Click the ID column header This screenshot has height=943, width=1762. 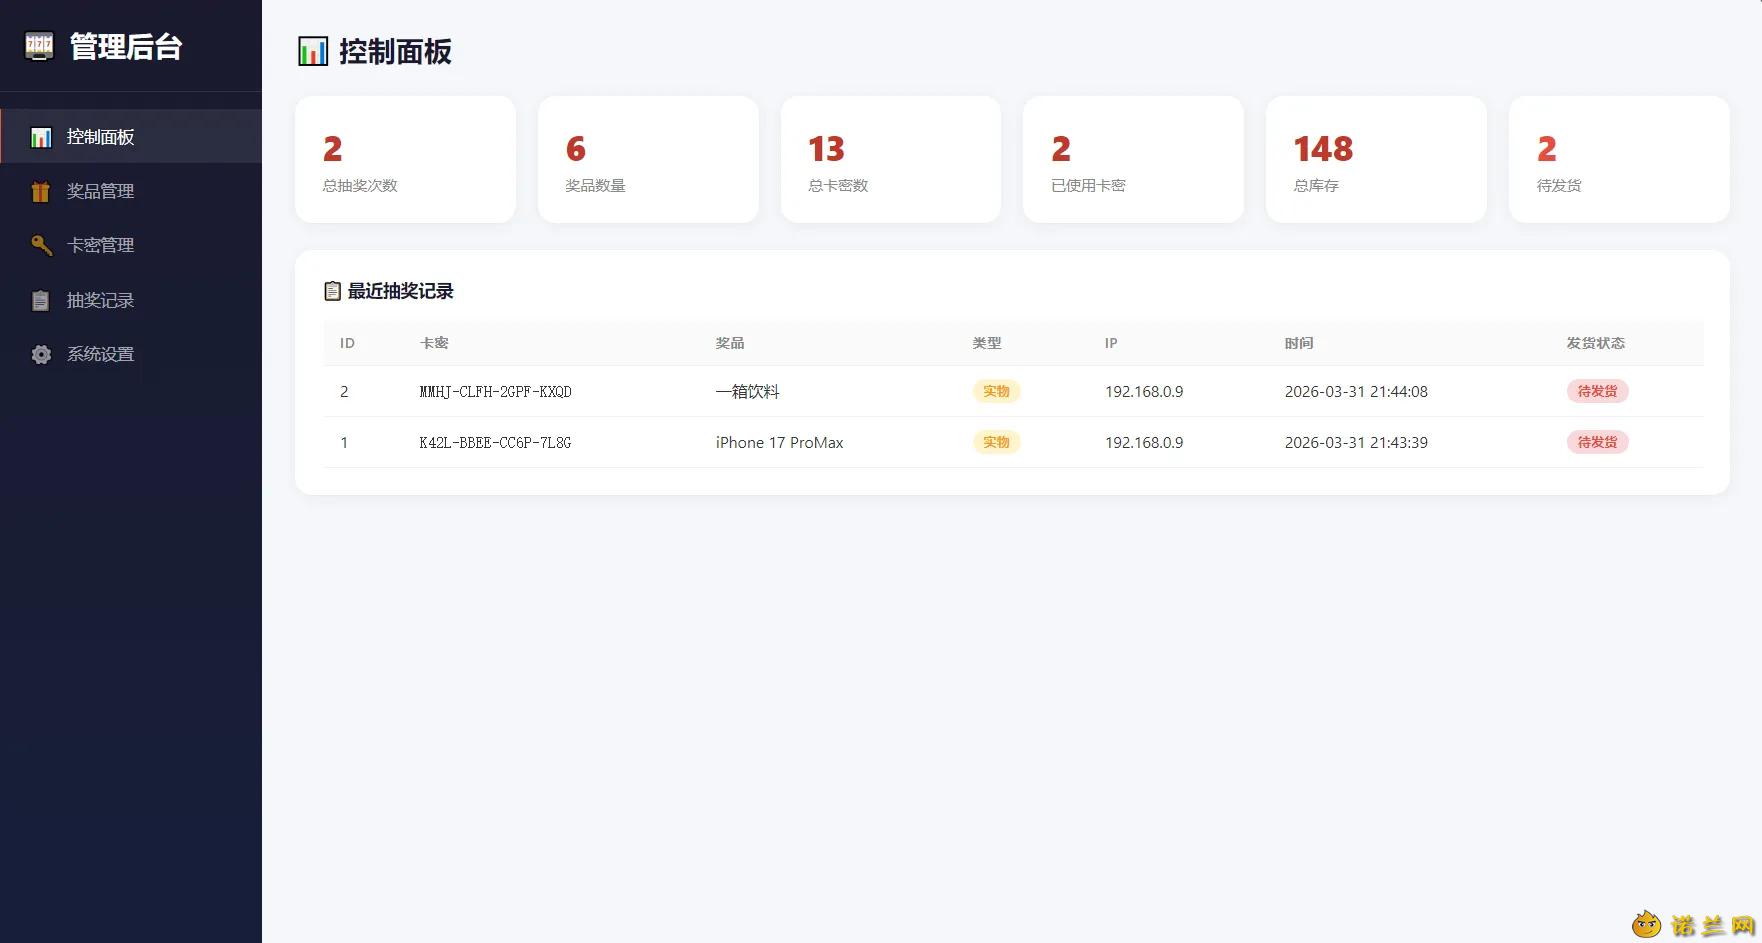coord(347,343)
